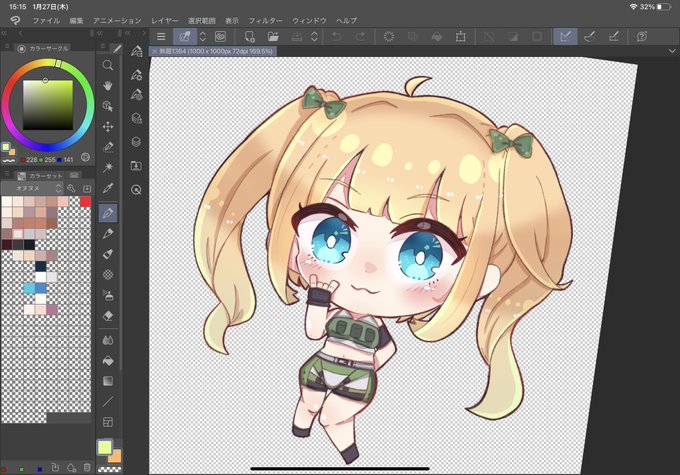Pick the red swatch in color set
Image resolution: width=680 pixels, height=475 pixels.
(85, 202)
